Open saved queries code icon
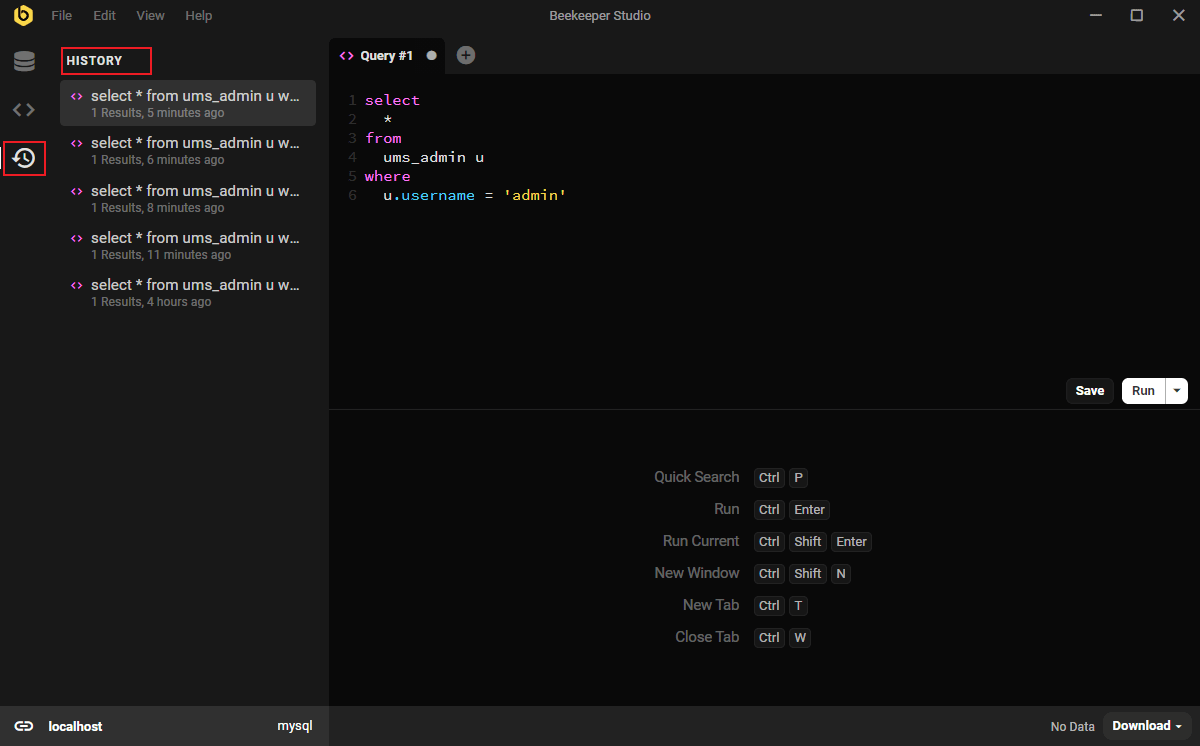 24,110
